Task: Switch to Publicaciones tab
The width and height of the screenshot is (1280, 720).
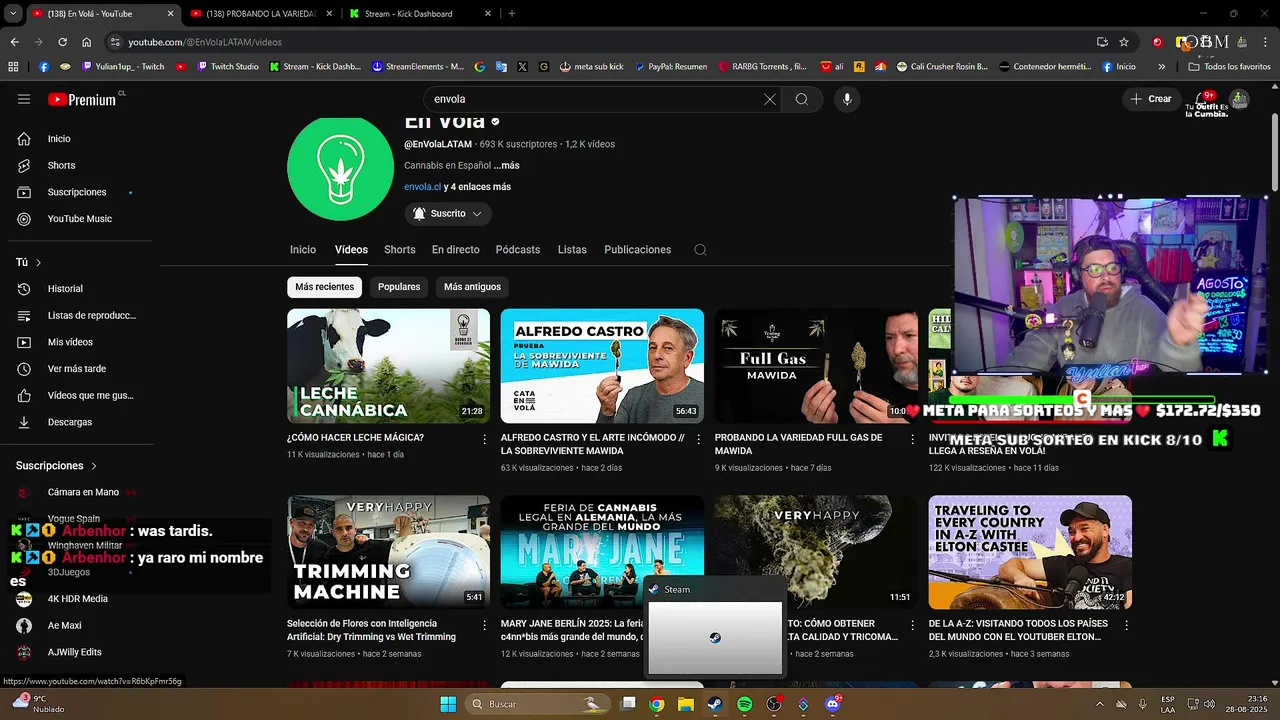Action: [637, 250]
